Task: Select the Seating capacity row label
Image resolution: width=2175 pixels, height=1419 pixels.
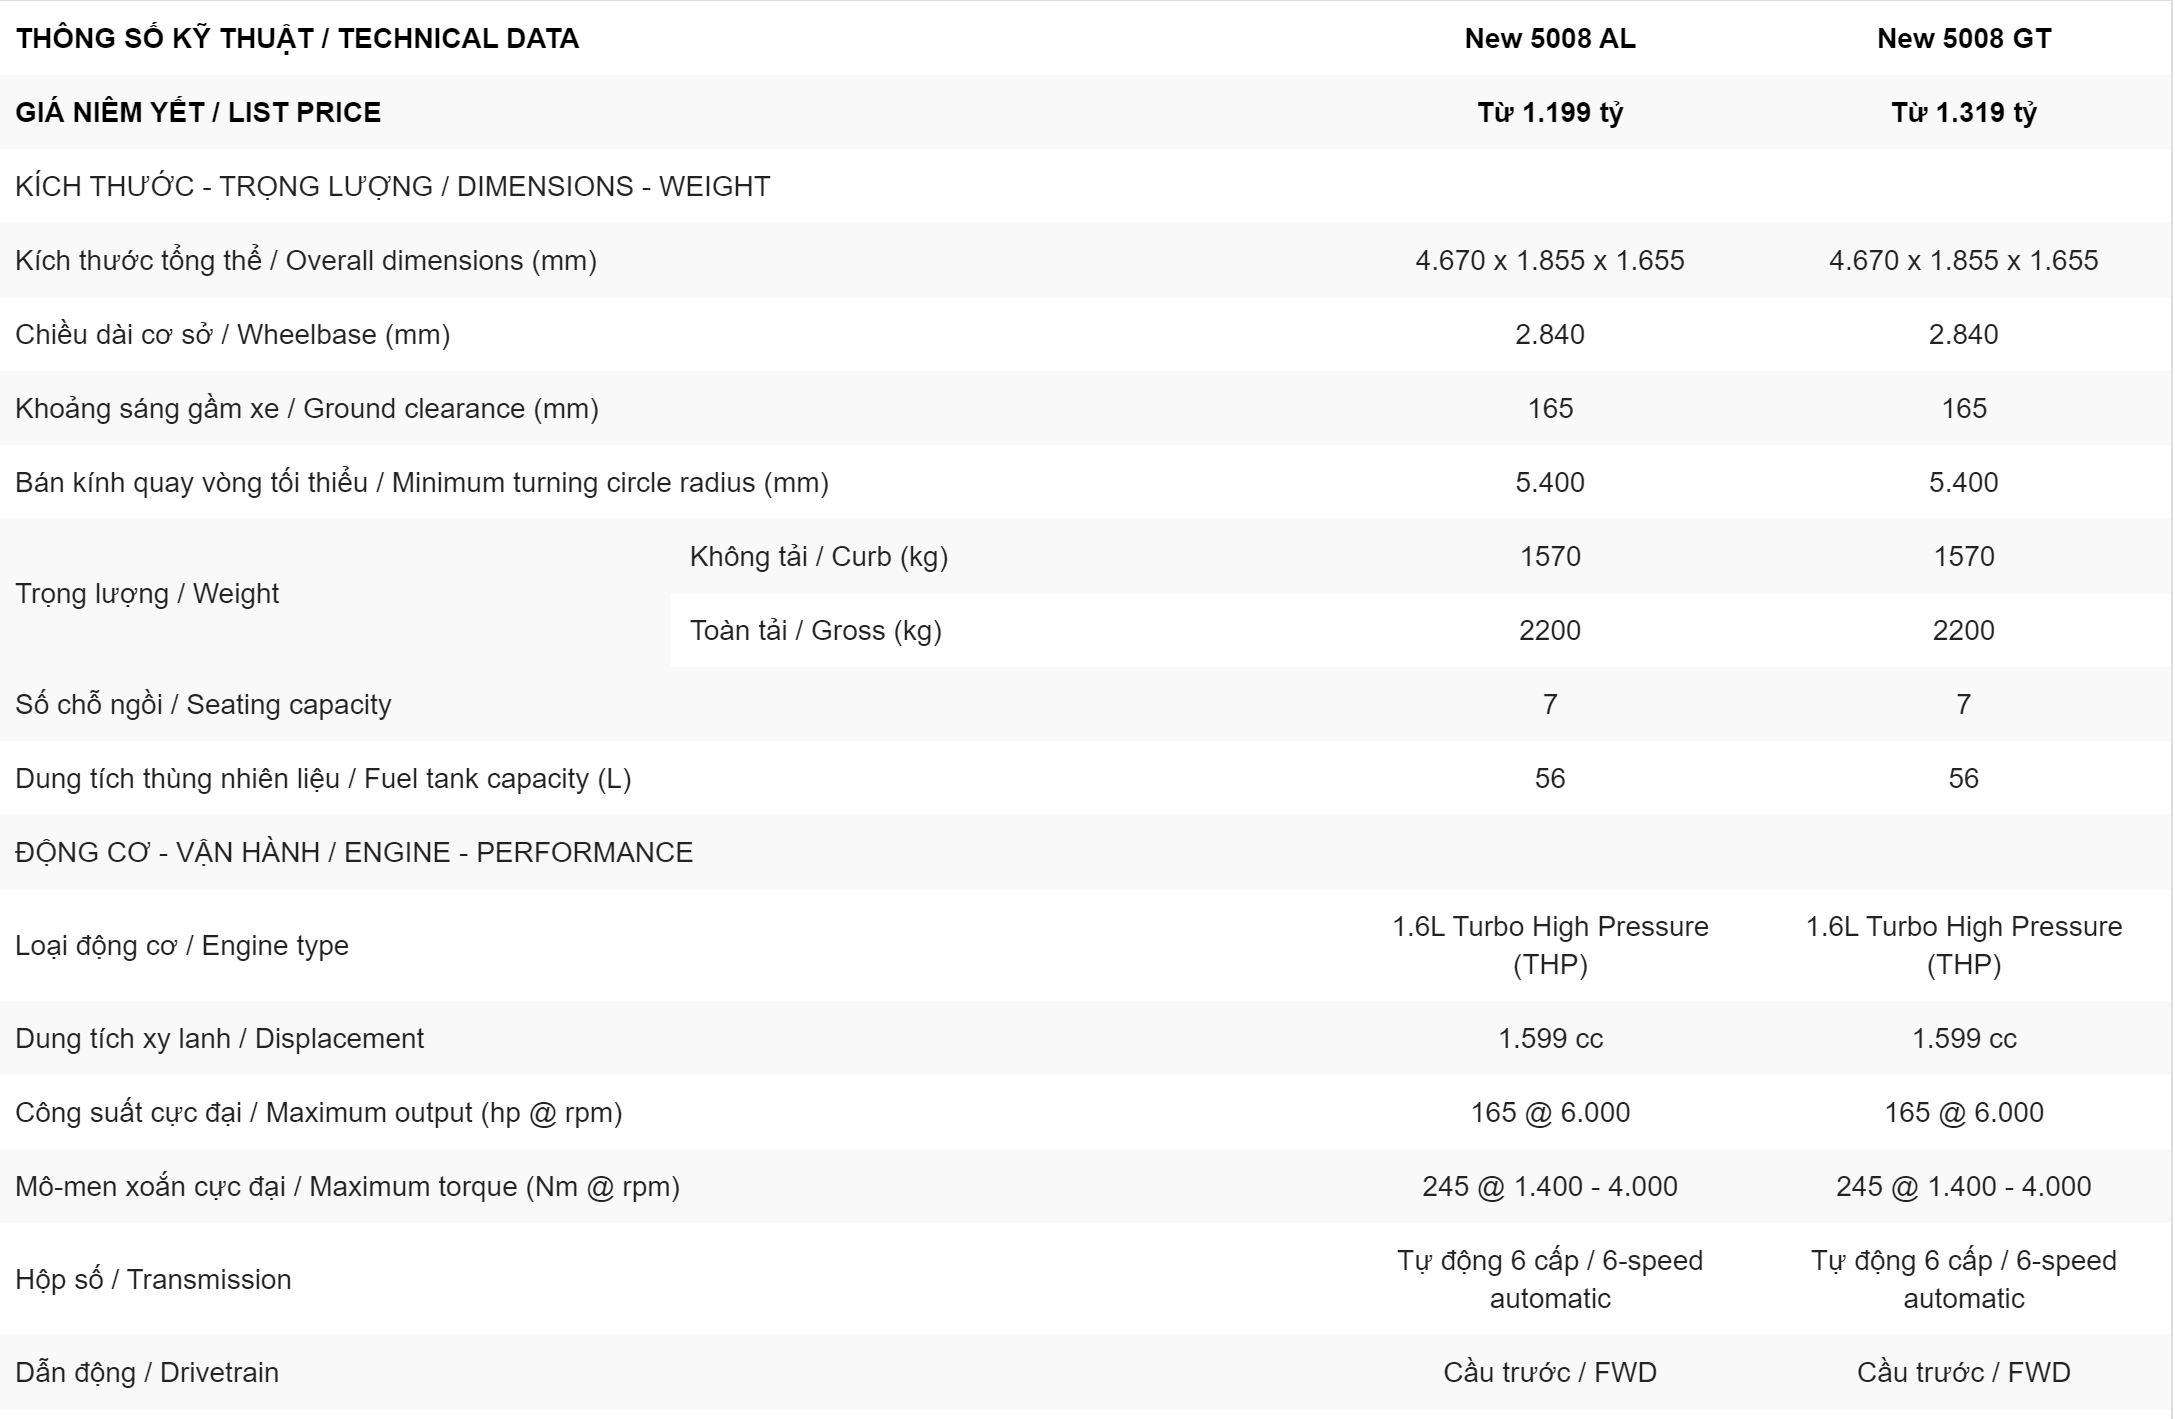Action: pyautogui.click(x=202, y=704)
